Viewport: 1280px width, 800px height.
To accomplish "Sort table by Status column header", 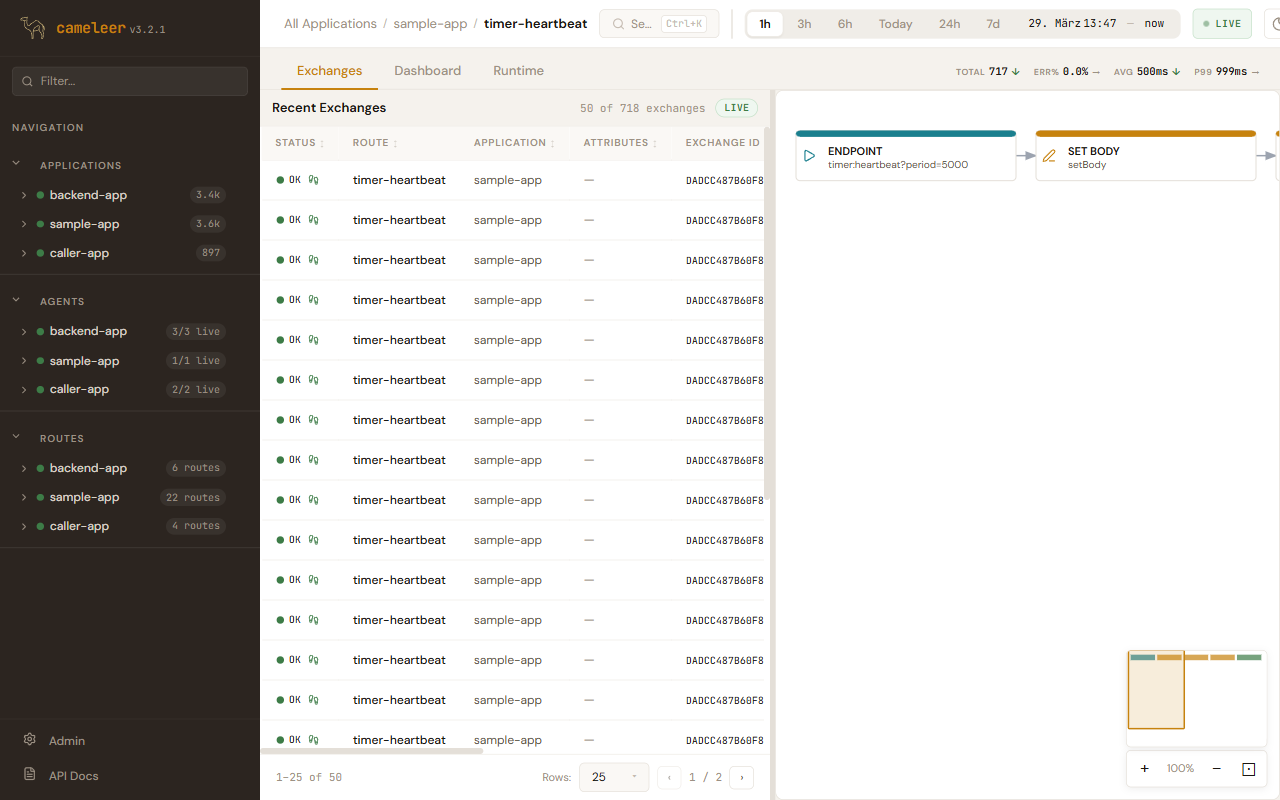I will pos(299,143).
